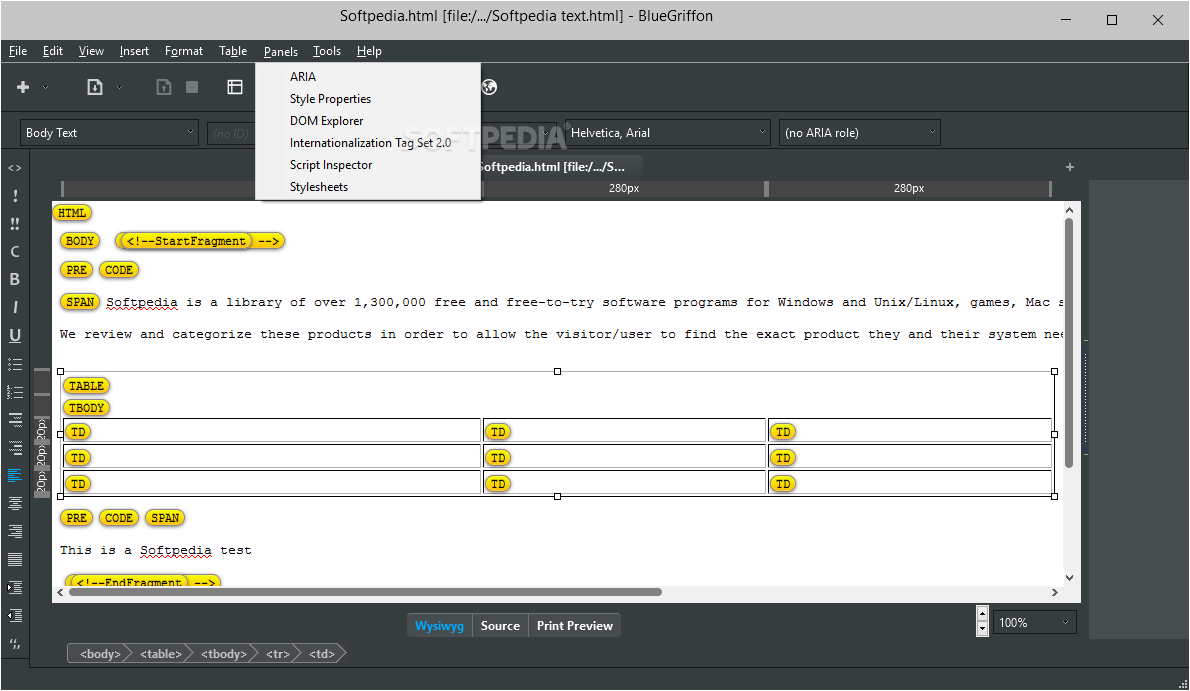Open the Table menu
This screenshot has width=1190, height=691.
pyautogui.click(x=233, y=51)
